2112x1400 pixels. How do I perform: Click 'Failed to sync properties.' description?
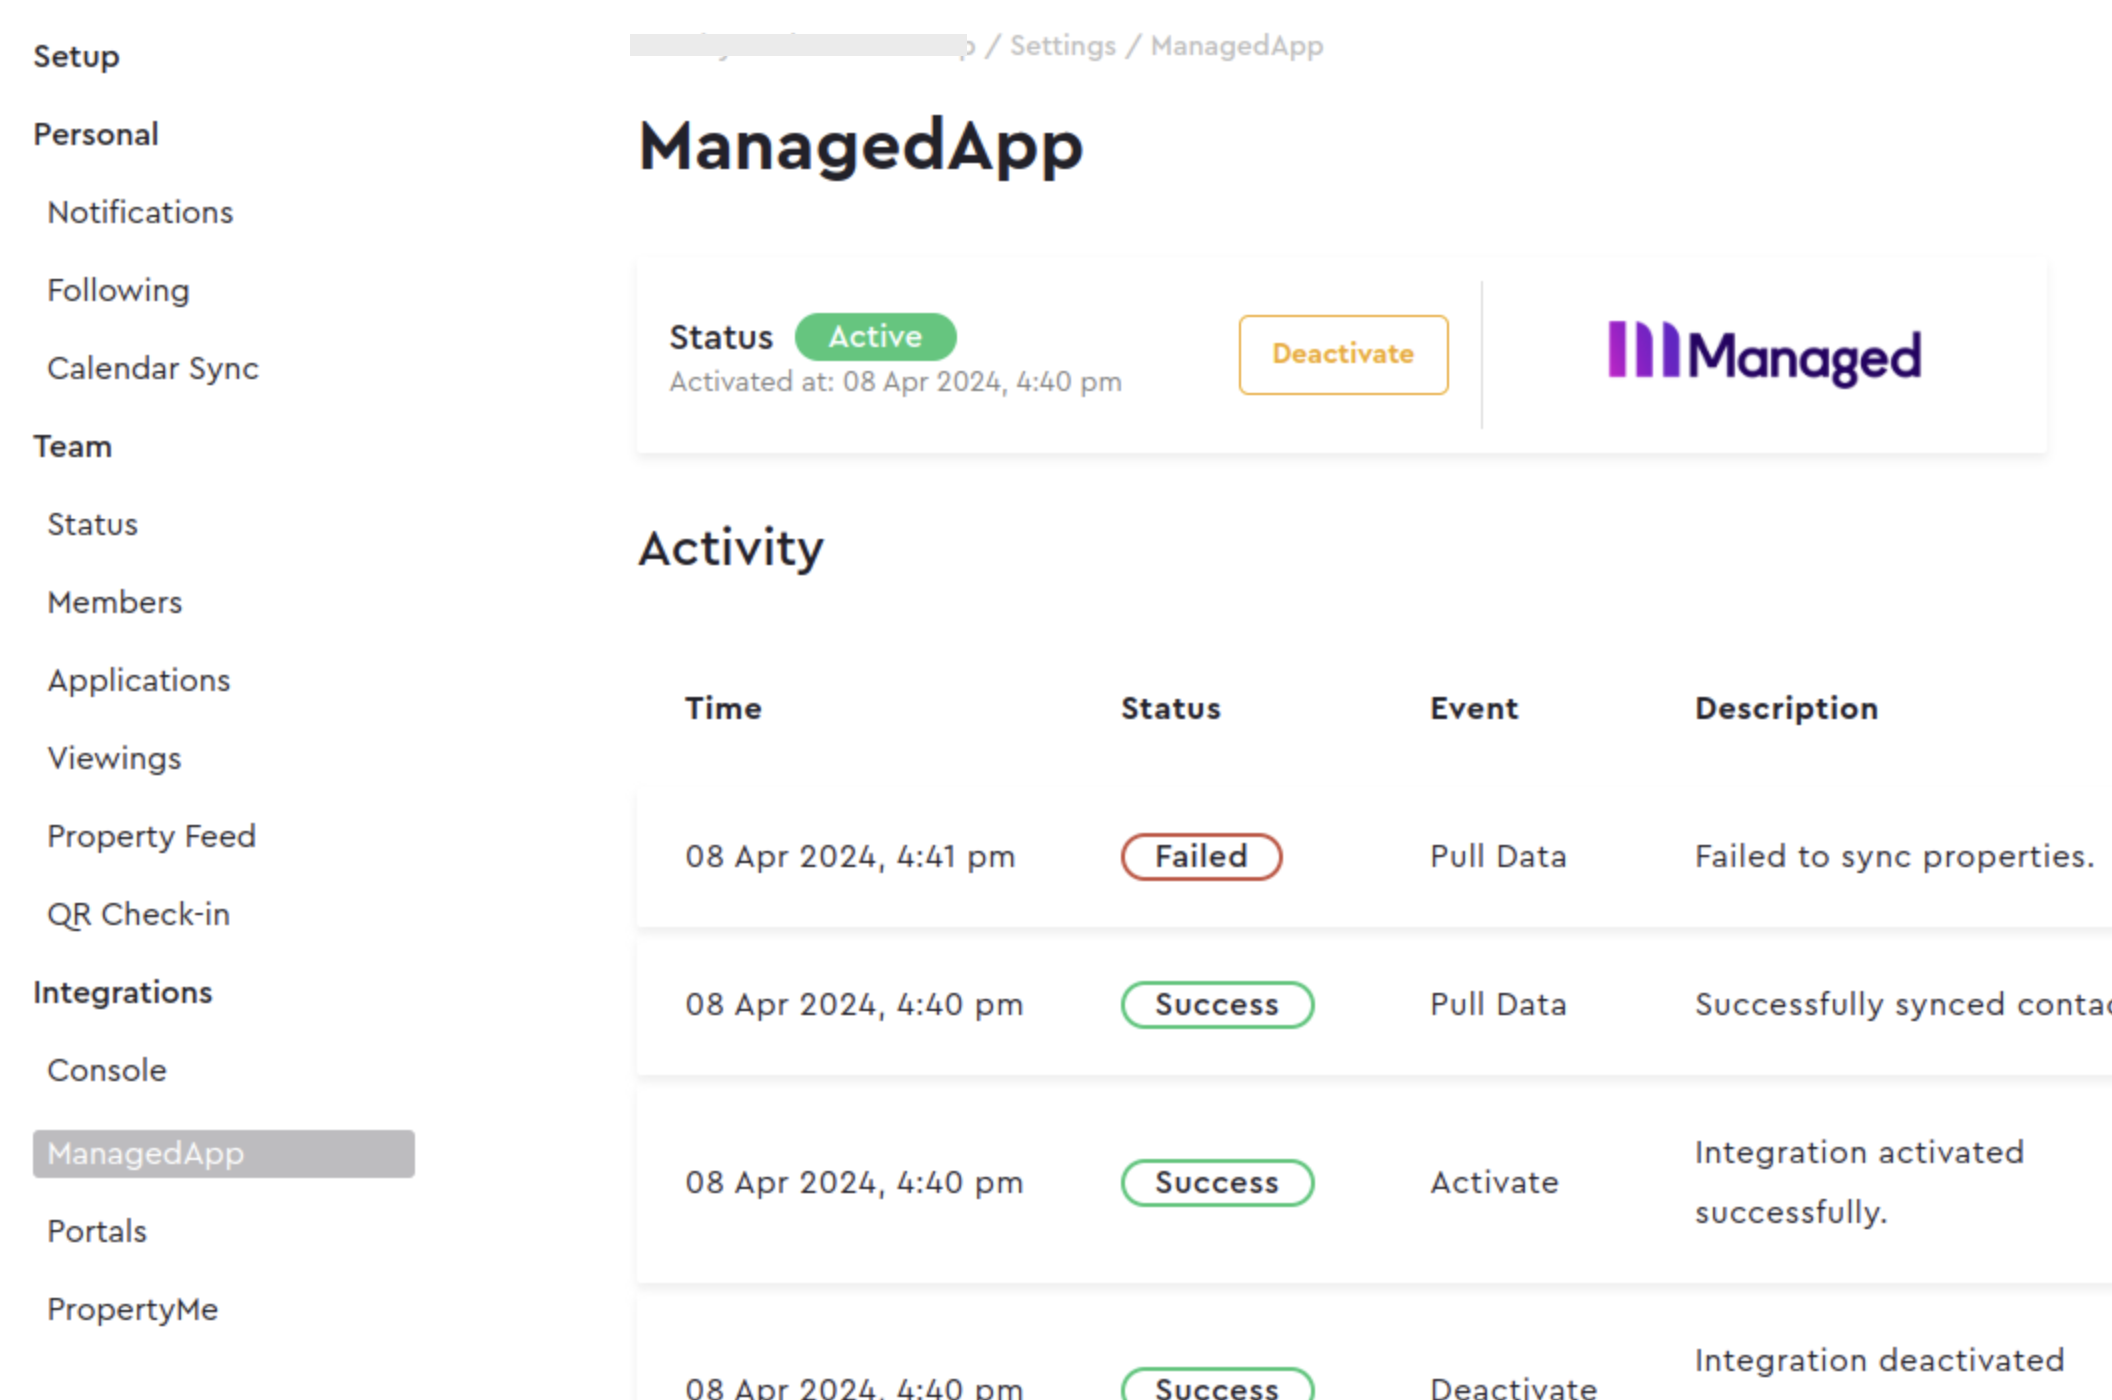(1894, 857)
